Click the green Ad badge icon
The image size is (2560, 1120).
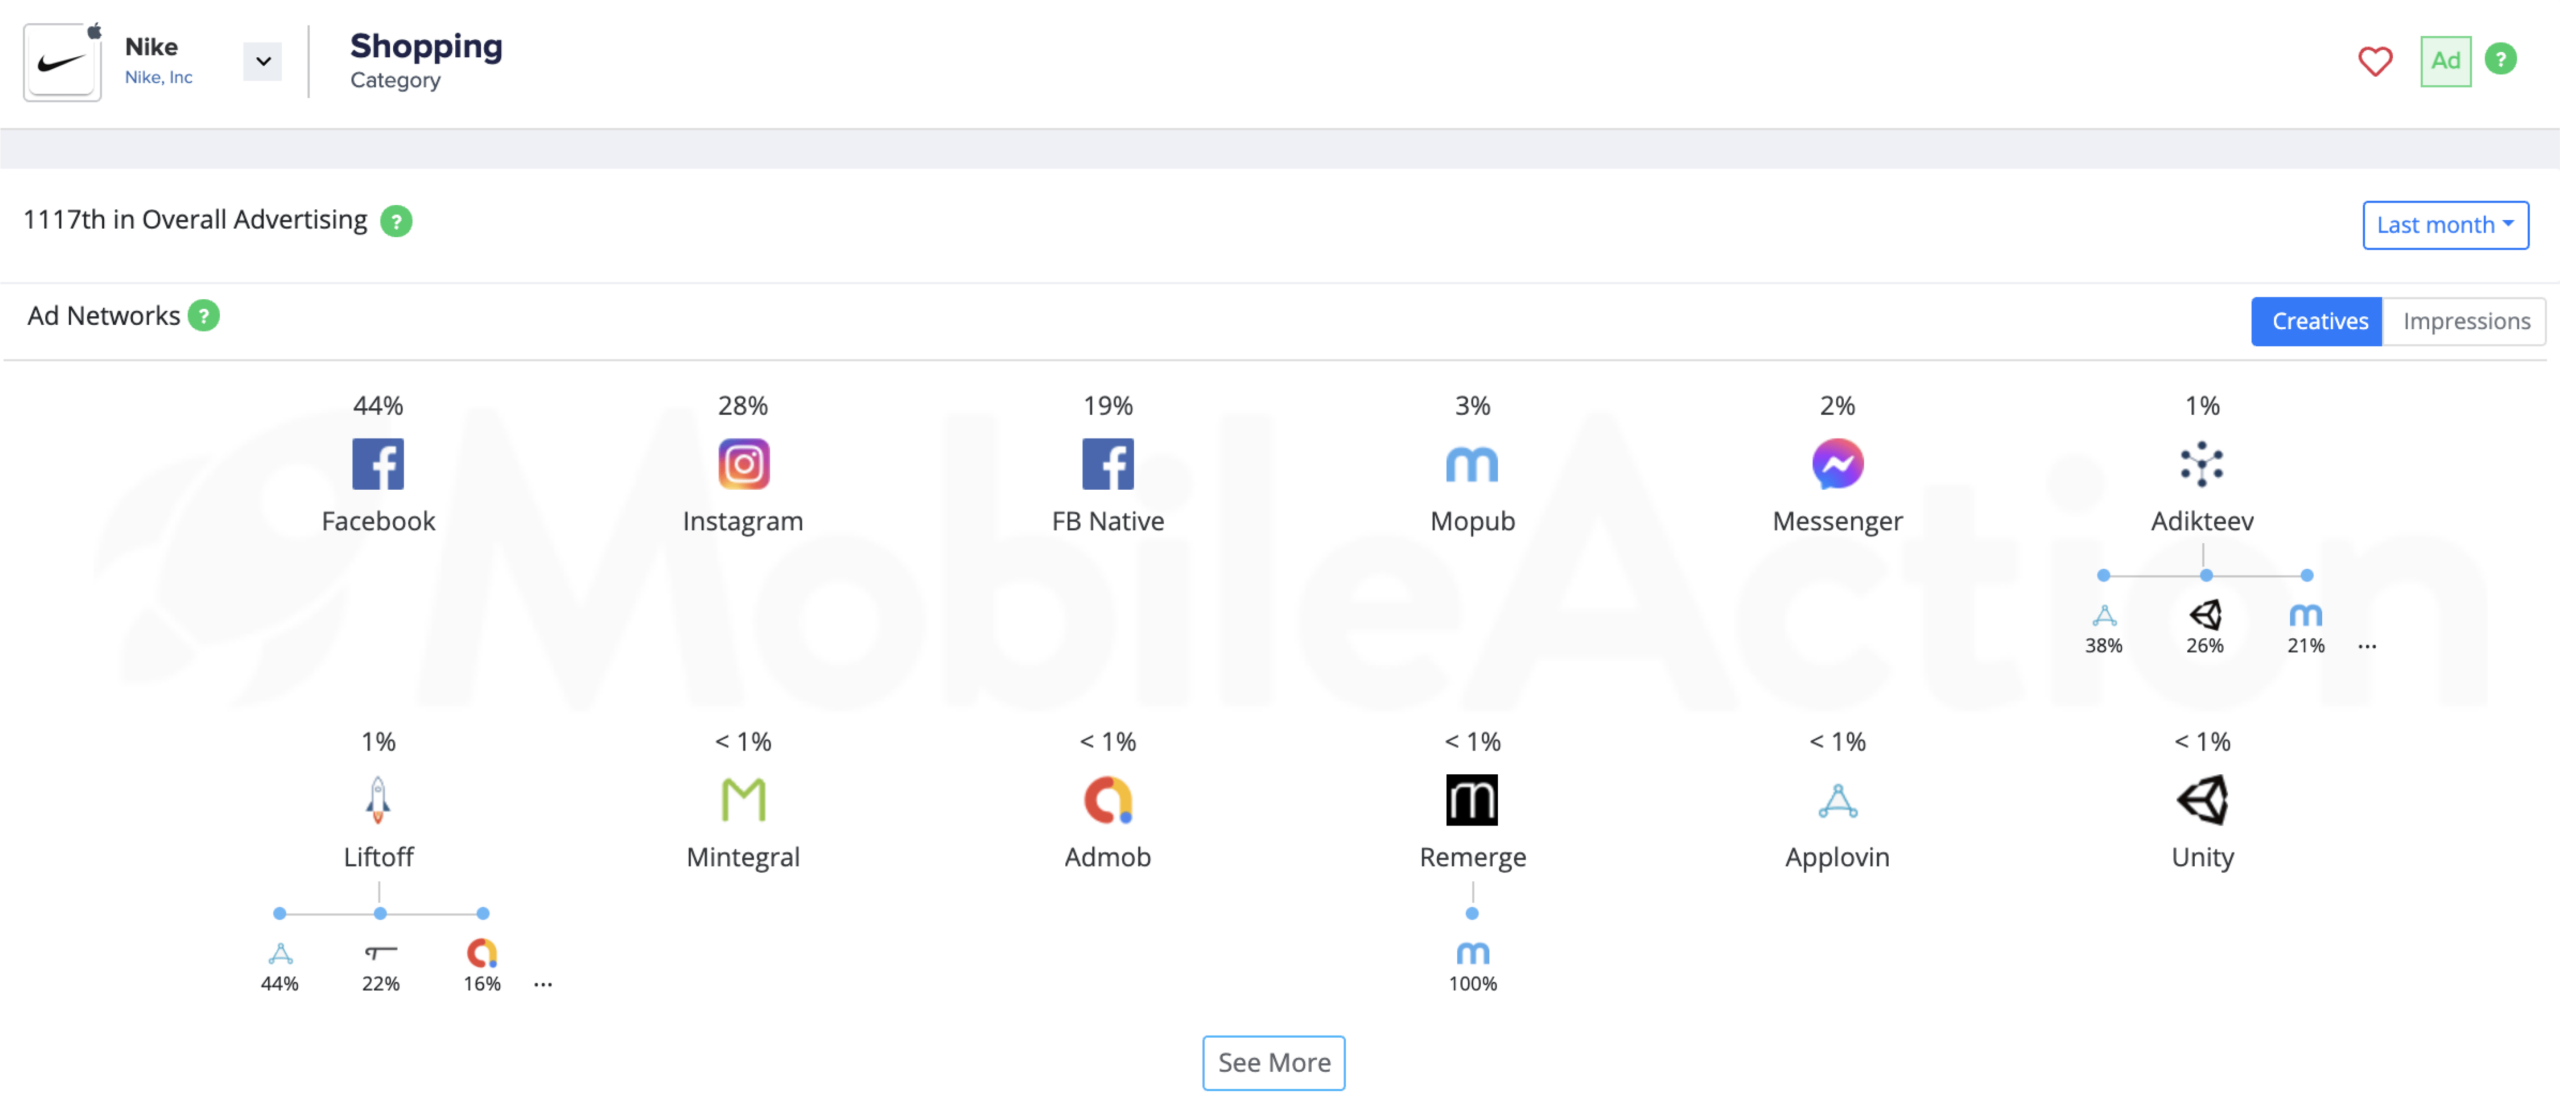point(2445,61)
